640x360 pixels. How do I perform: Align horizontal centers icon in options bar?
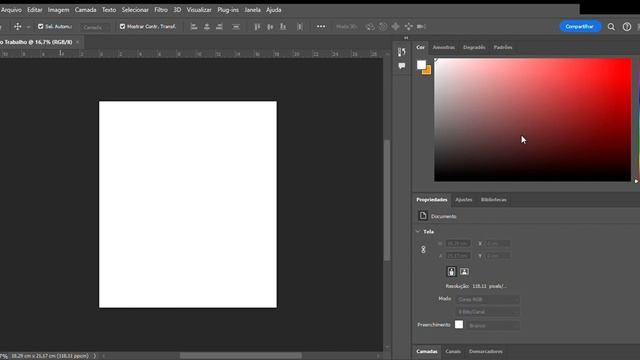point(207,27)
